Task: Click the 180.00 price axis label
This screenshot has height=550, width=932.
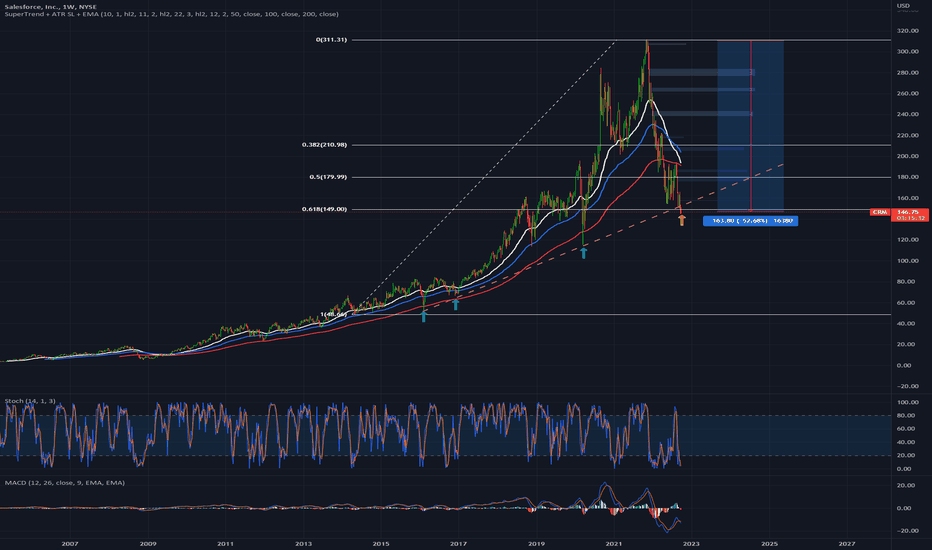Action: (908, 177)
